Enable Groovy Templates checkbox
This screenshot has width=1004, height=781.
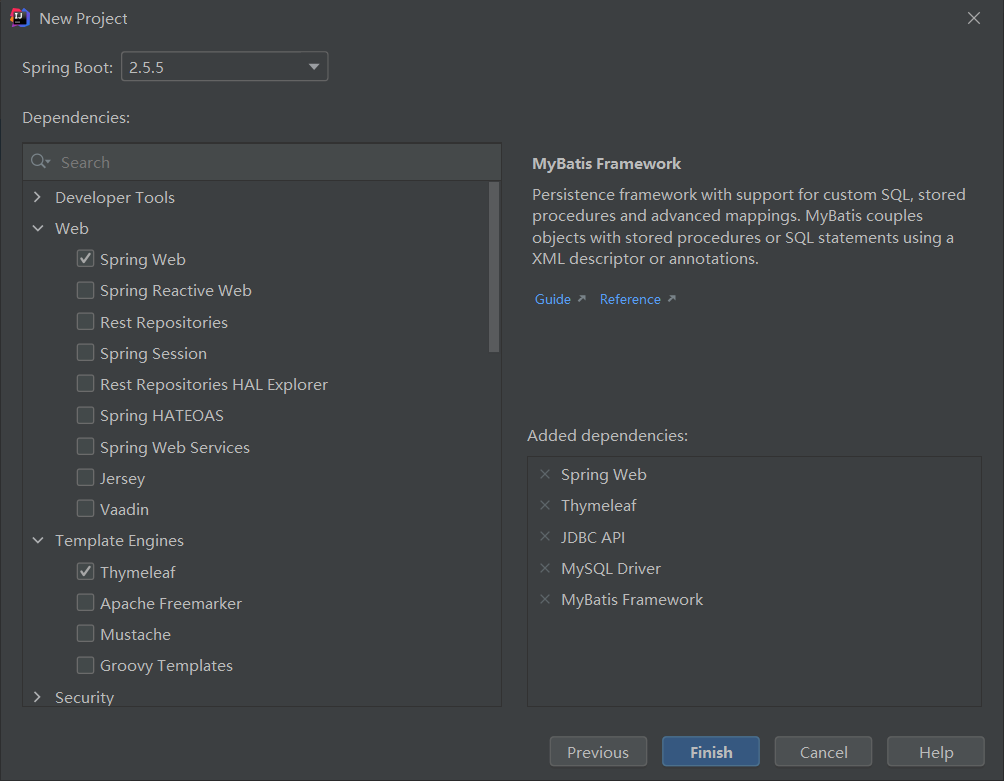pyautogui.click(x=85, y=665)
